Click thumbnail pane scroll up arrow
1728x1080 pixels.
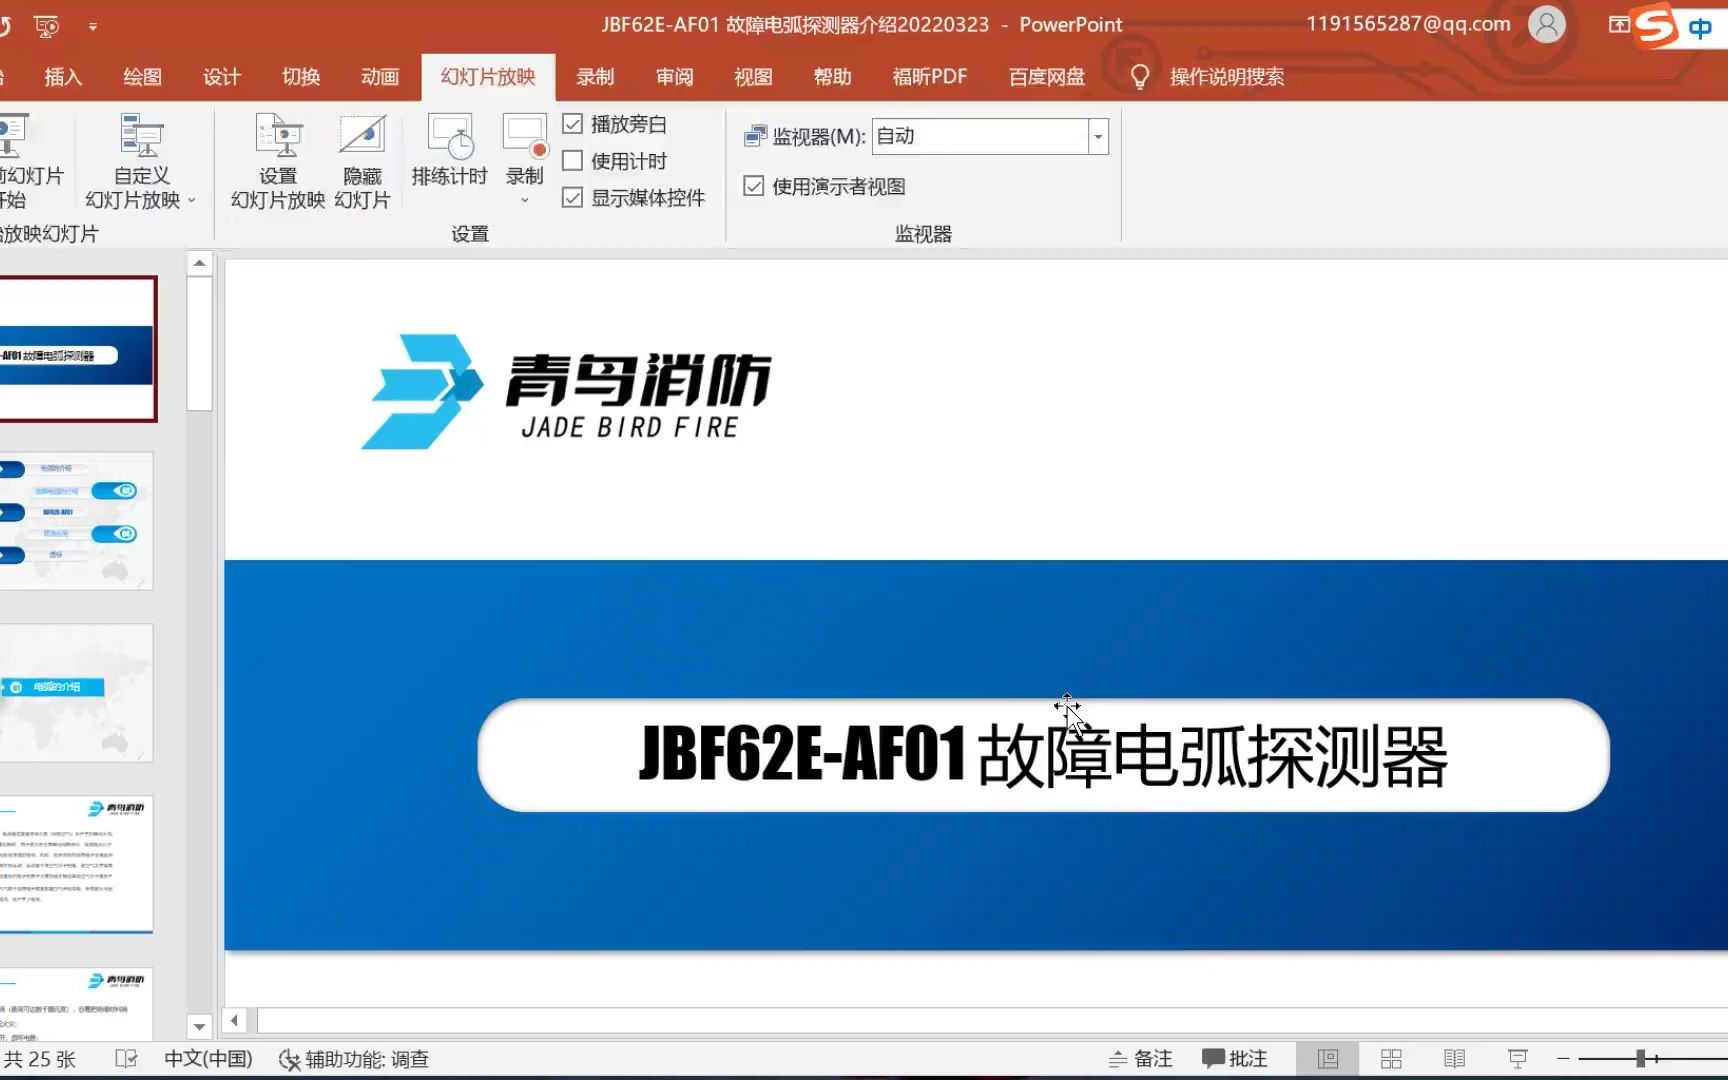(199, 264)
